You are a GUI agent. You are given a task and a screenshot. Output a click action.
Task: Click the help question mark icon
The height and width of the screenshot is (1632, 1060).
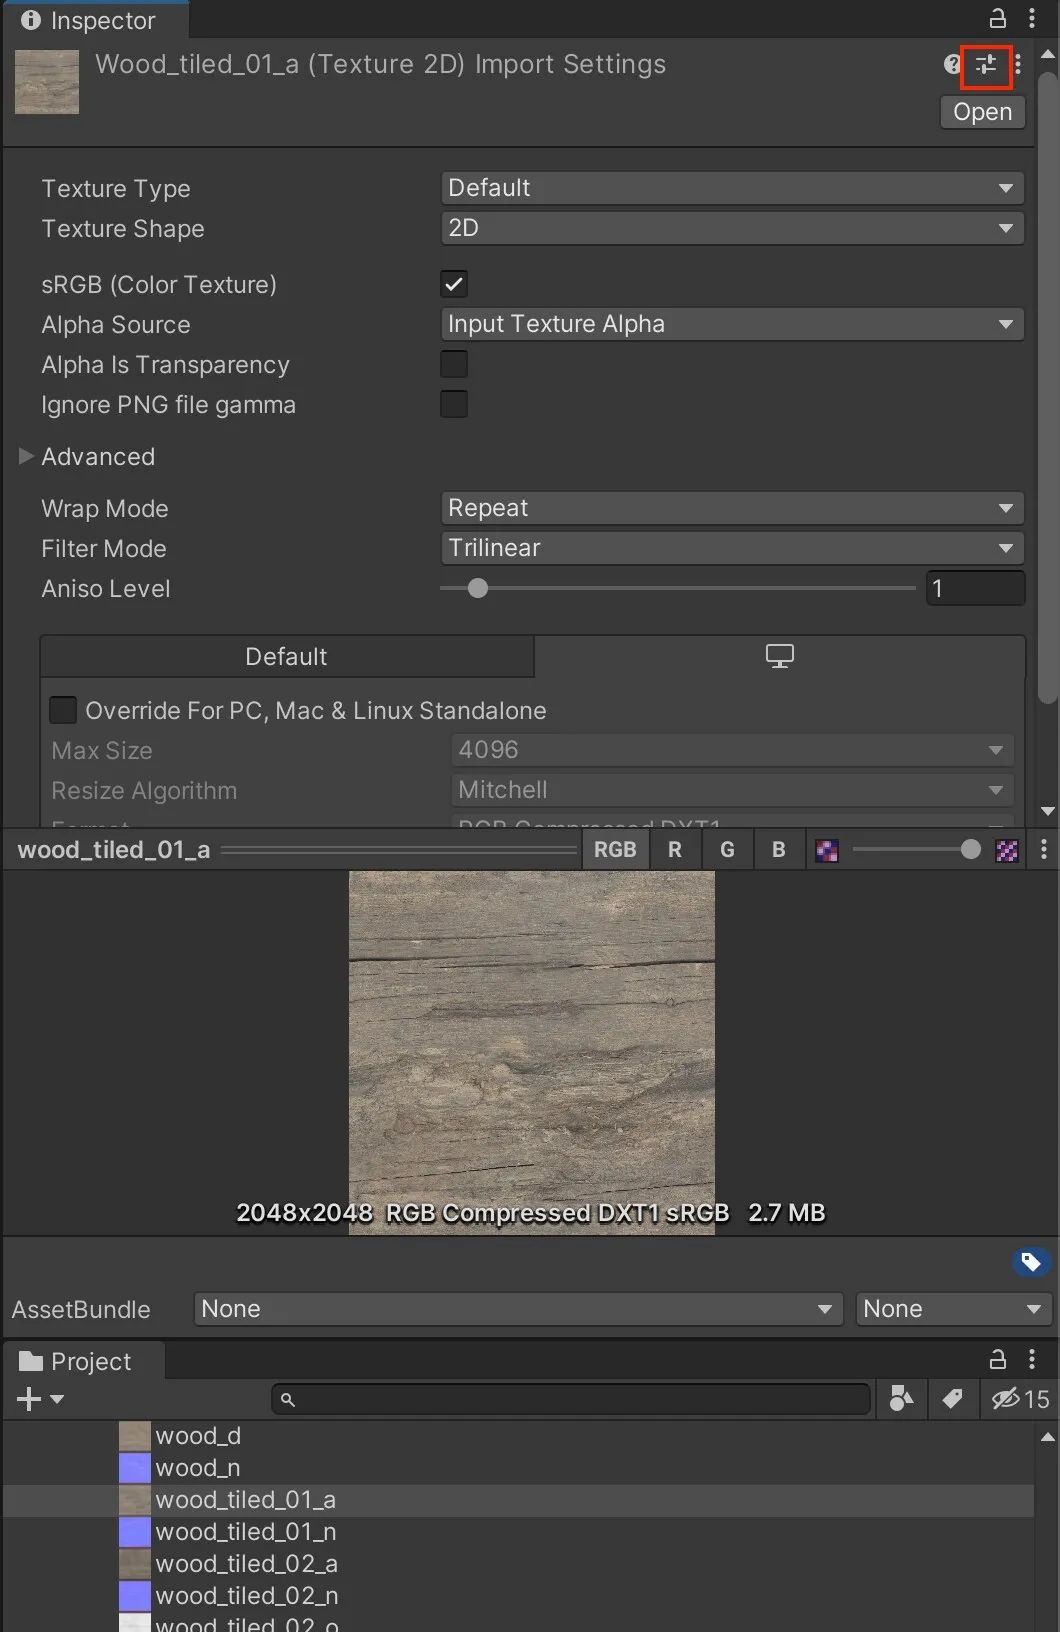pyautogui.click(x=952, y=66)
